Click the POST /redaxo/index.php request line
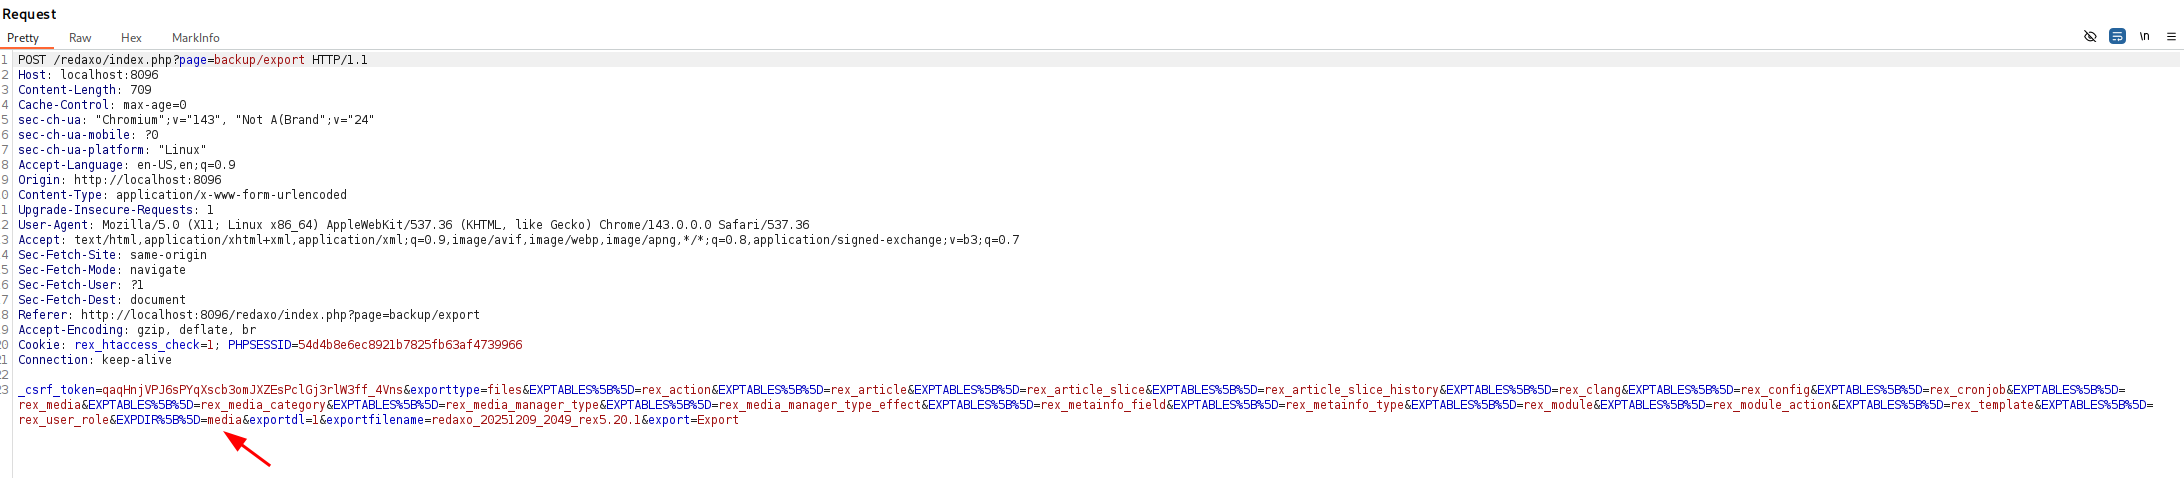 [193, 60]
